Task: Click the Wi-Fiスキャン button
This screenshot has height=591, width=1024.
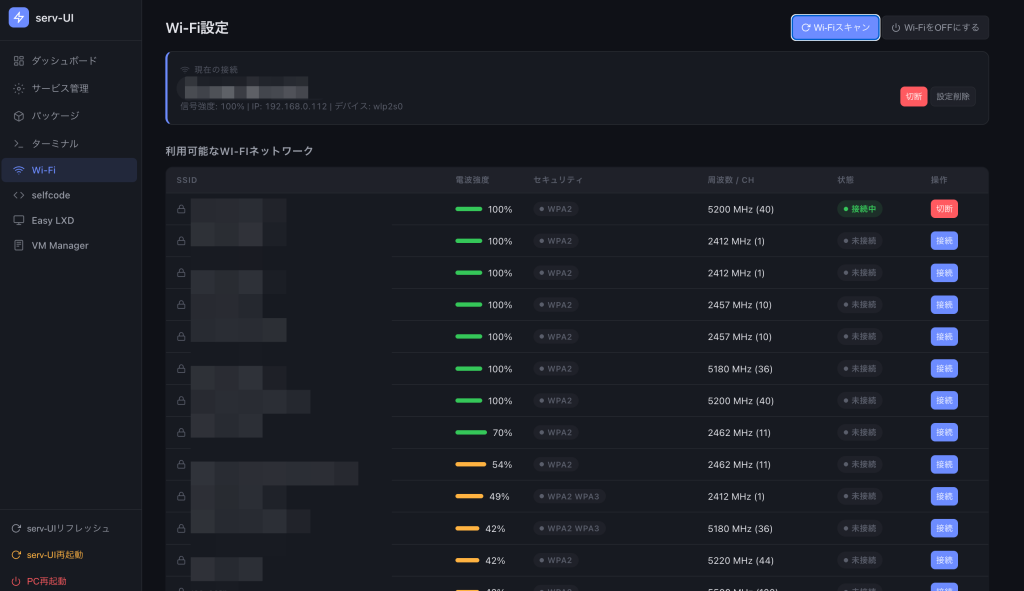Action: [835, 27]
